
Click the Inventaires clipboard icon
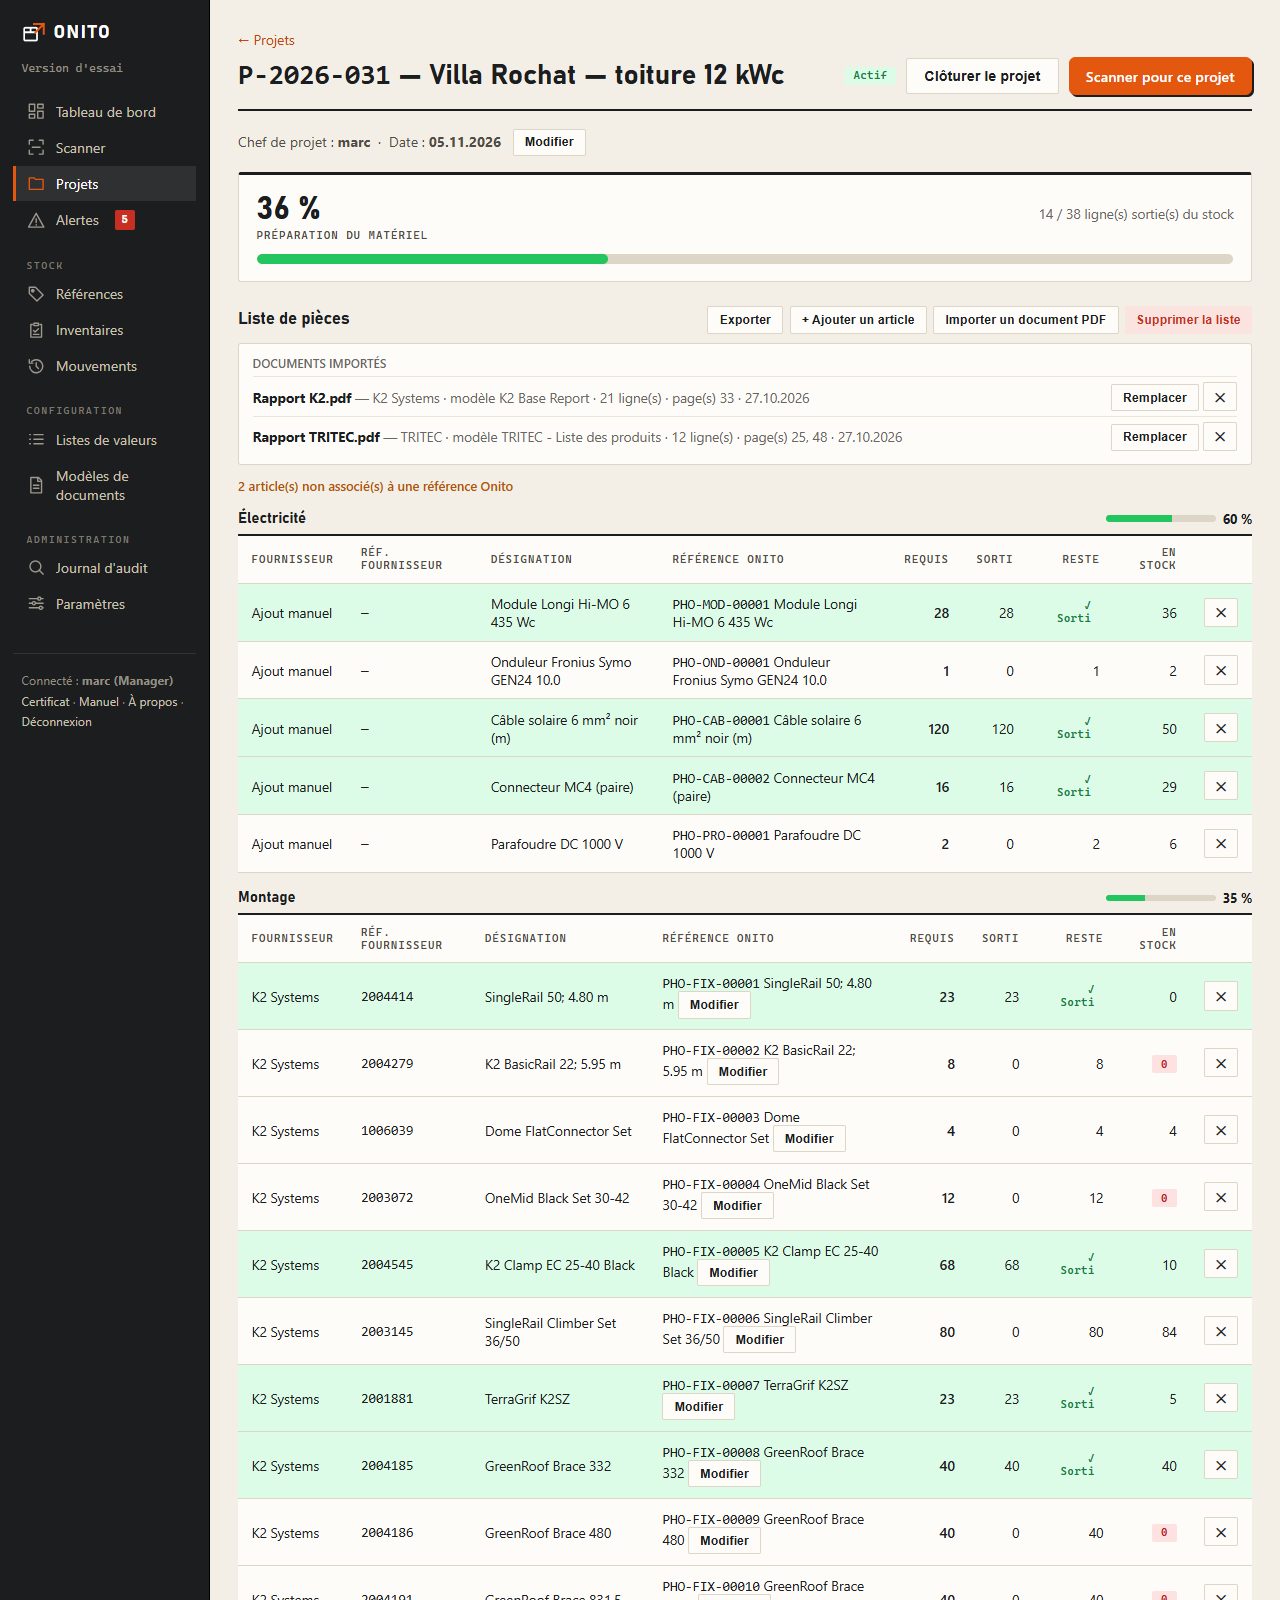click(36, 330)
